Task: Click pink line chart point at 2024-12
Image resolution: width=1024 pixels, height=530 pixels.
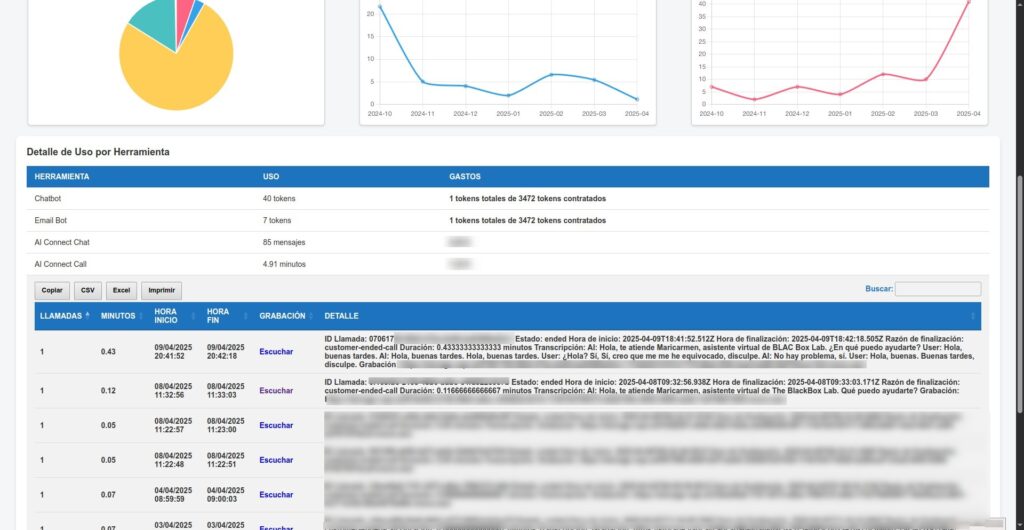Action: coord(797,87)
